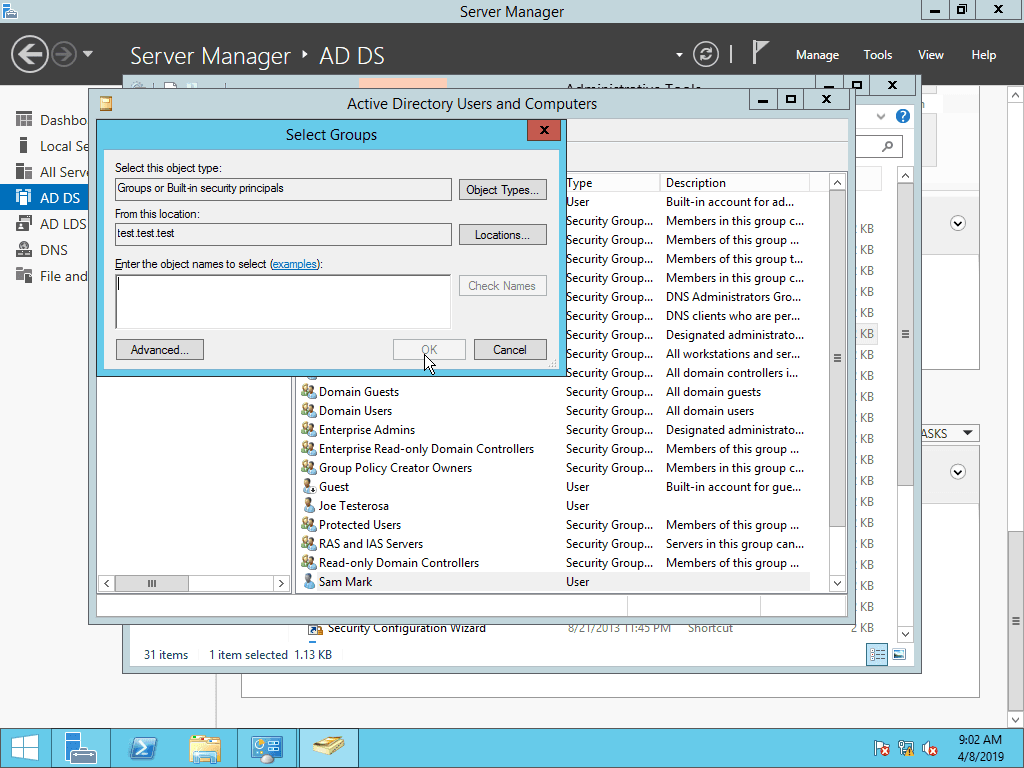Sort by the Type column header
Screen dimensions: 1024x768
click(x=612, y=183)
